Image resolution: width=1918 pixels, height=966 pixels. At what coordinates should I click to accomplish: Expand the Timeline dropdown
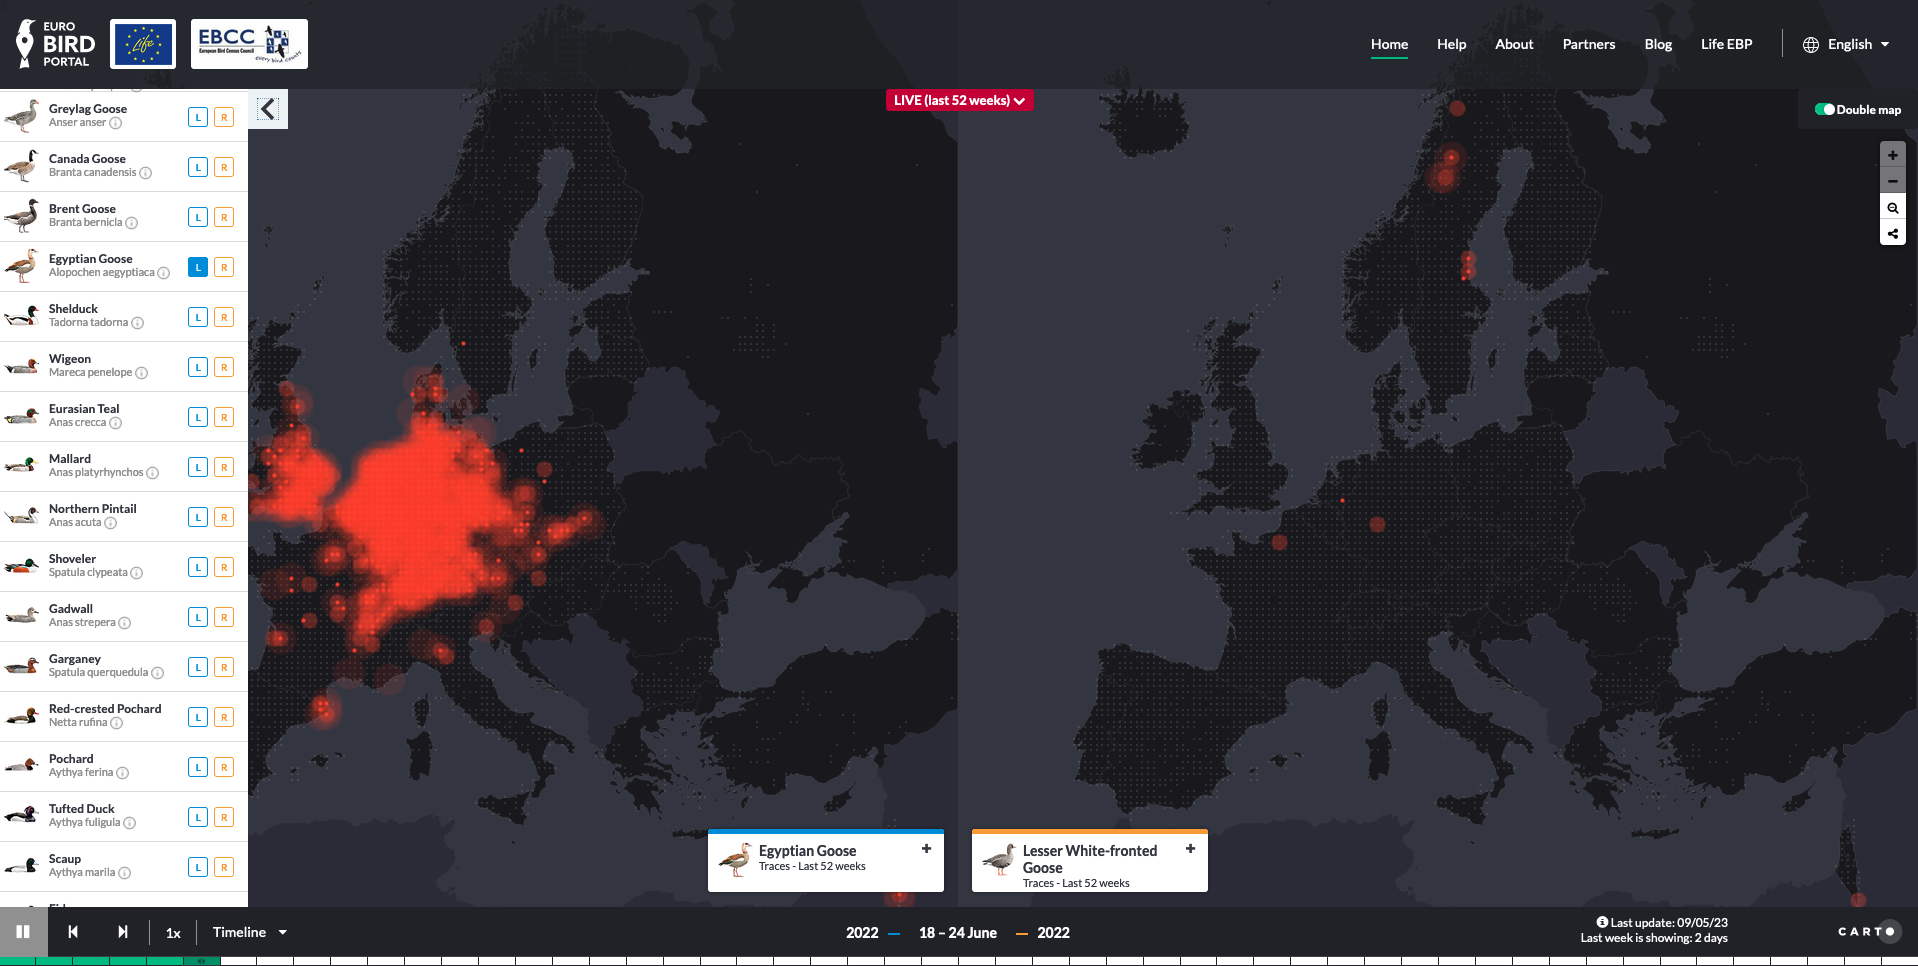250,932
